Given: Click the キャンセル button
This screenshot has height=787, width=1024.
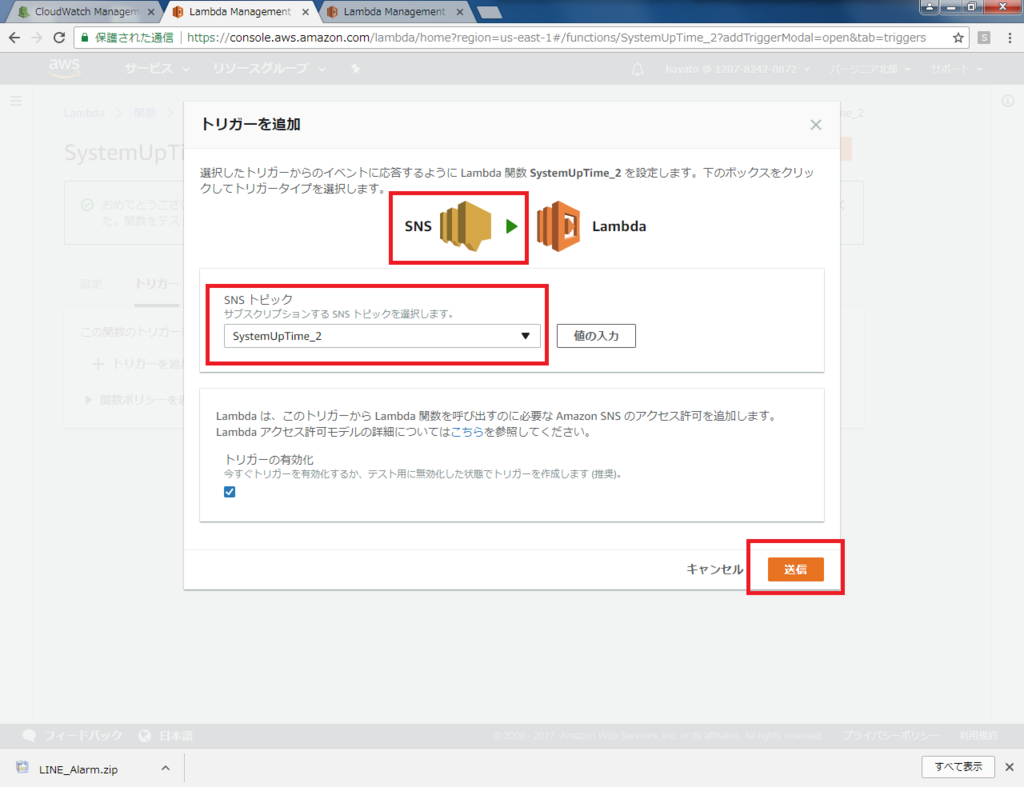Looking at the screenshot, I should click(x=714, y=569).
